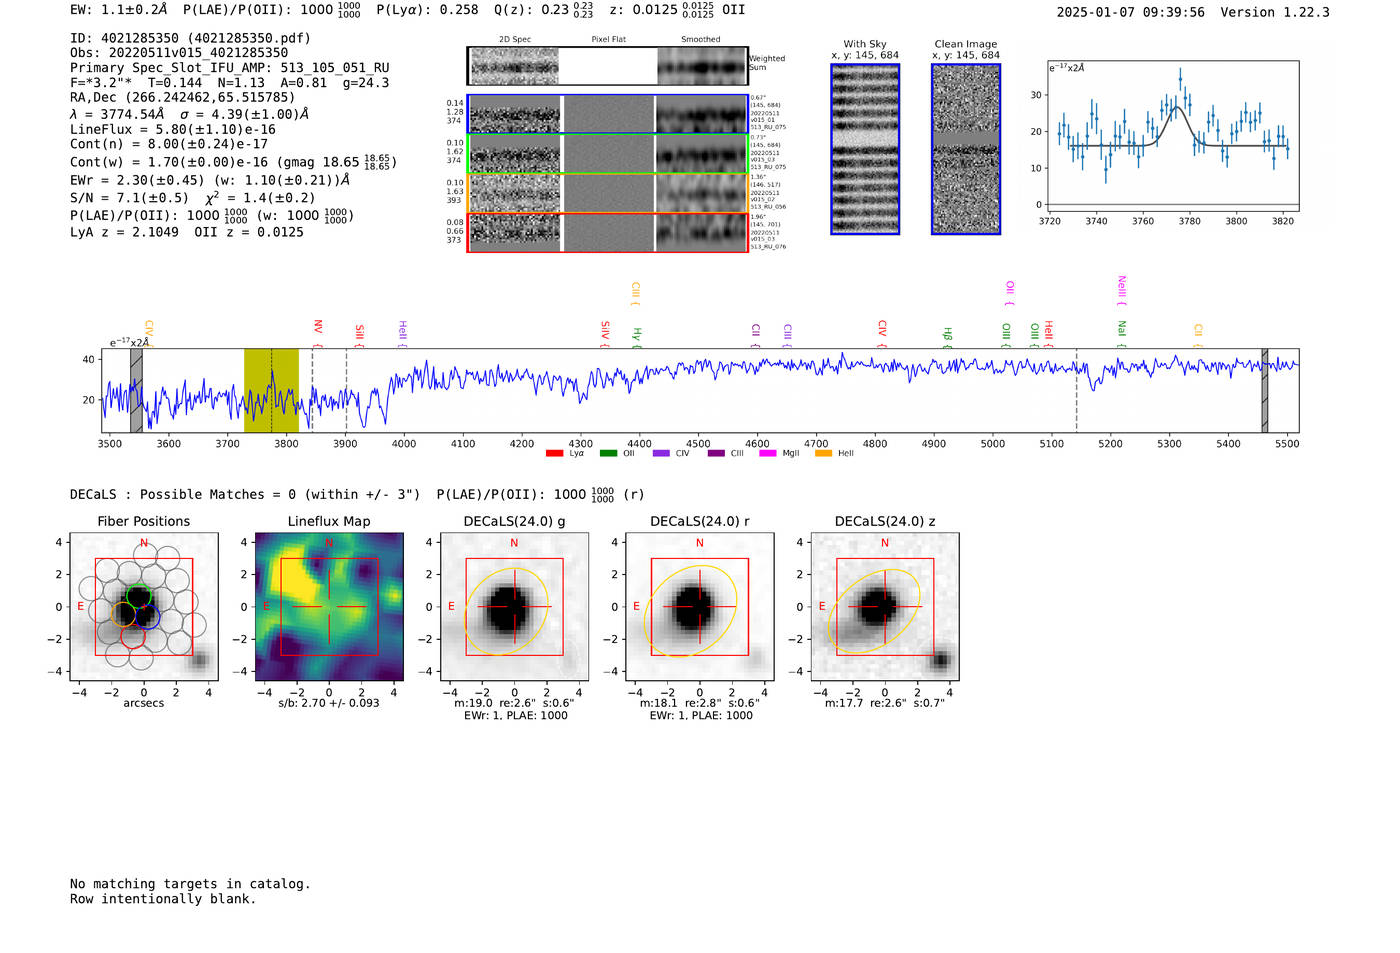Click the orange fiber circle in Fiber Positions
This screenshot has width=1400, height=953.
click(x=123, y=614)
